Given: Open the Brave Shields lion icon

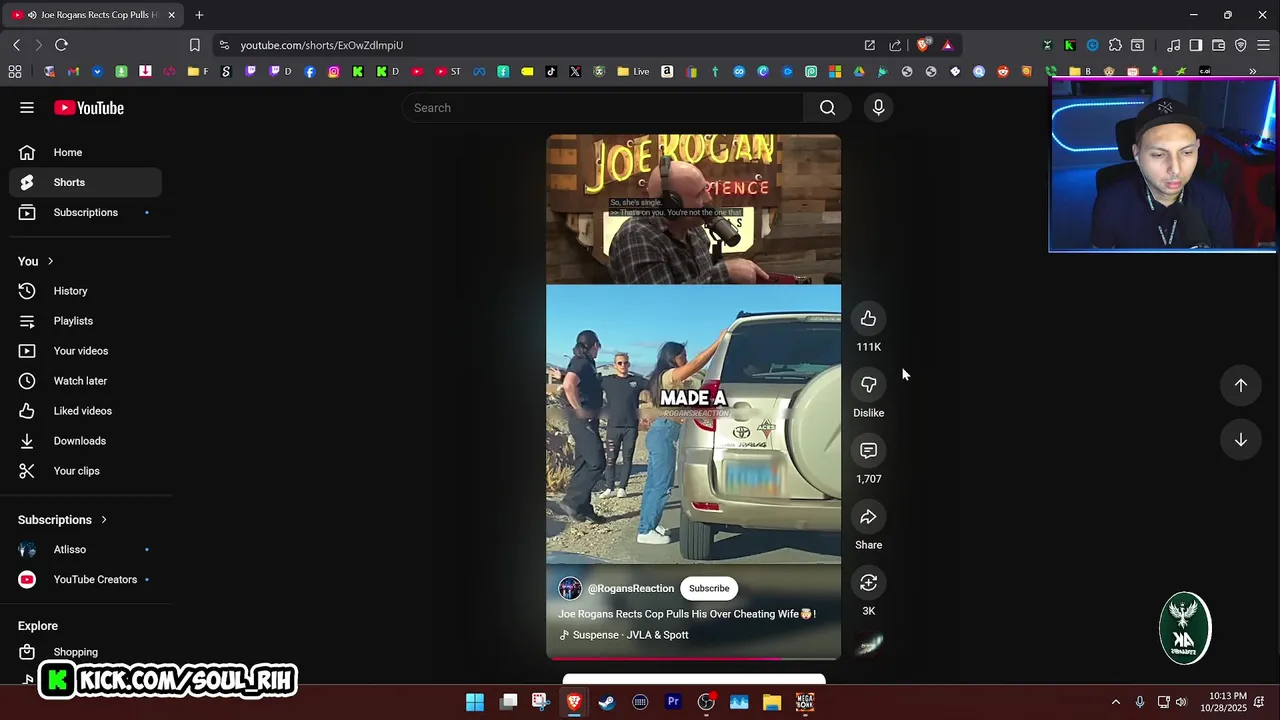Looking at the screenshot, I should click(923, 45).
